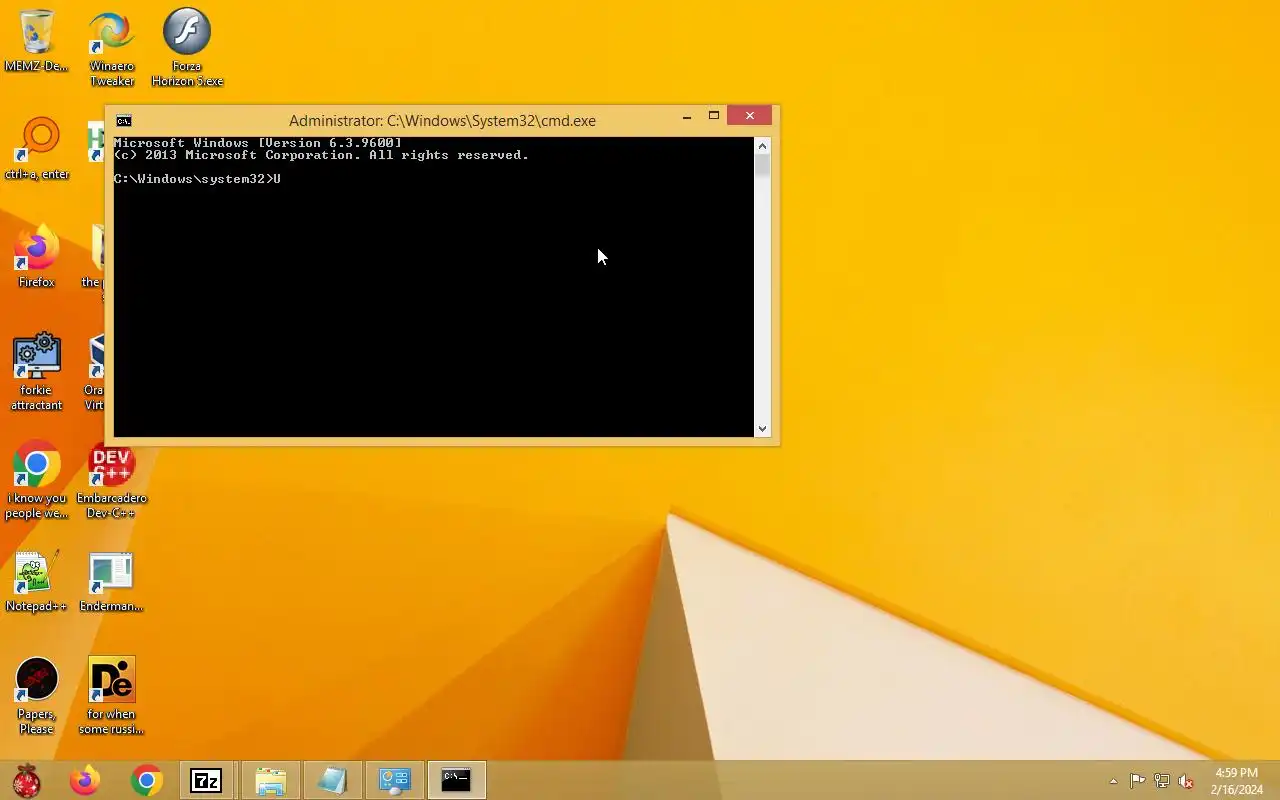This screenshot has width=1280, height=800.
Task: Select the 'forkie attractant' desktop icon
Action: [37, 372]
